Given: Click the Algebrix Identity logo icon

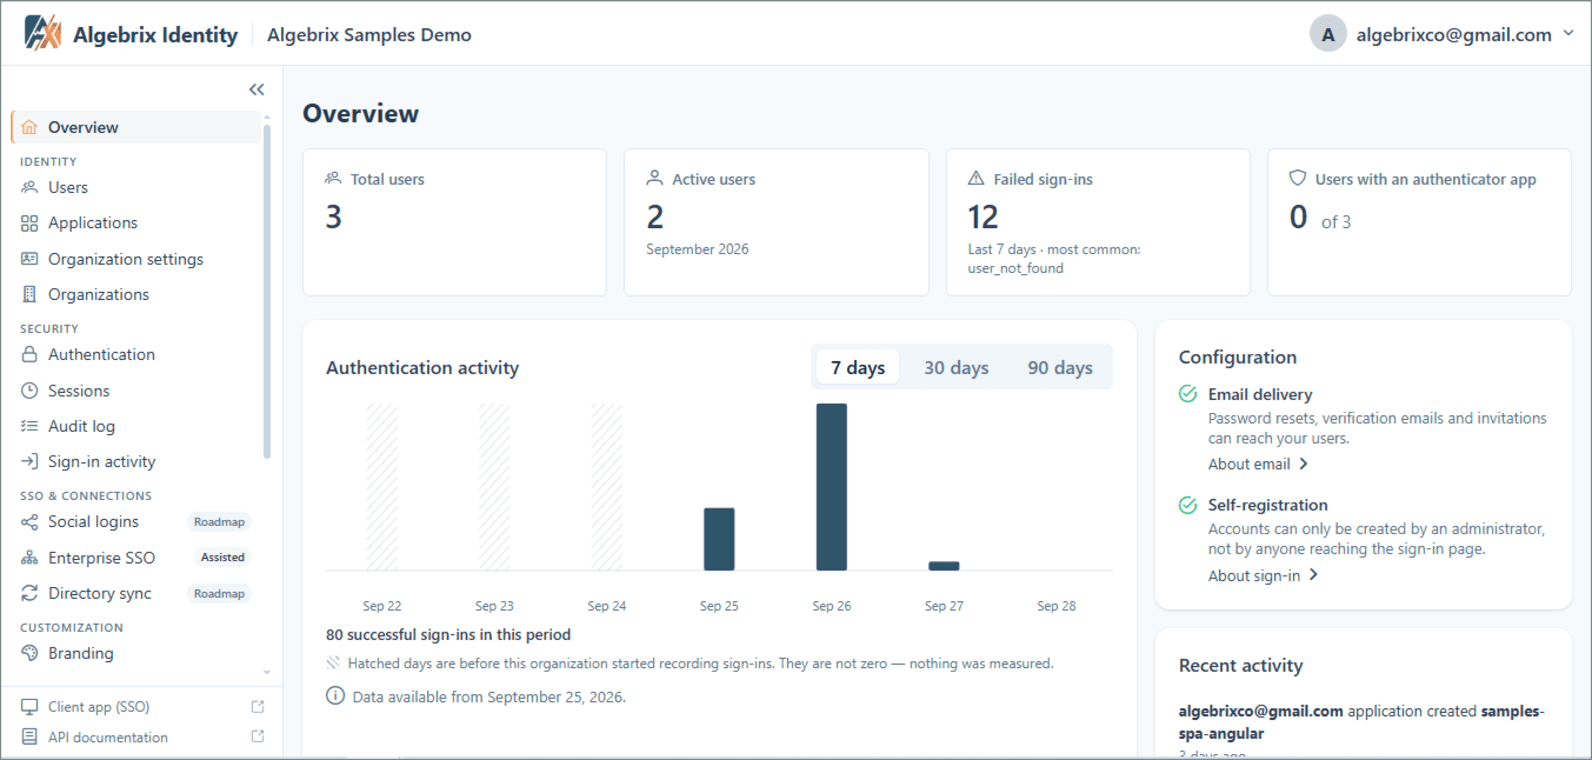Looking at the screenshot, I should coord(43,33).
